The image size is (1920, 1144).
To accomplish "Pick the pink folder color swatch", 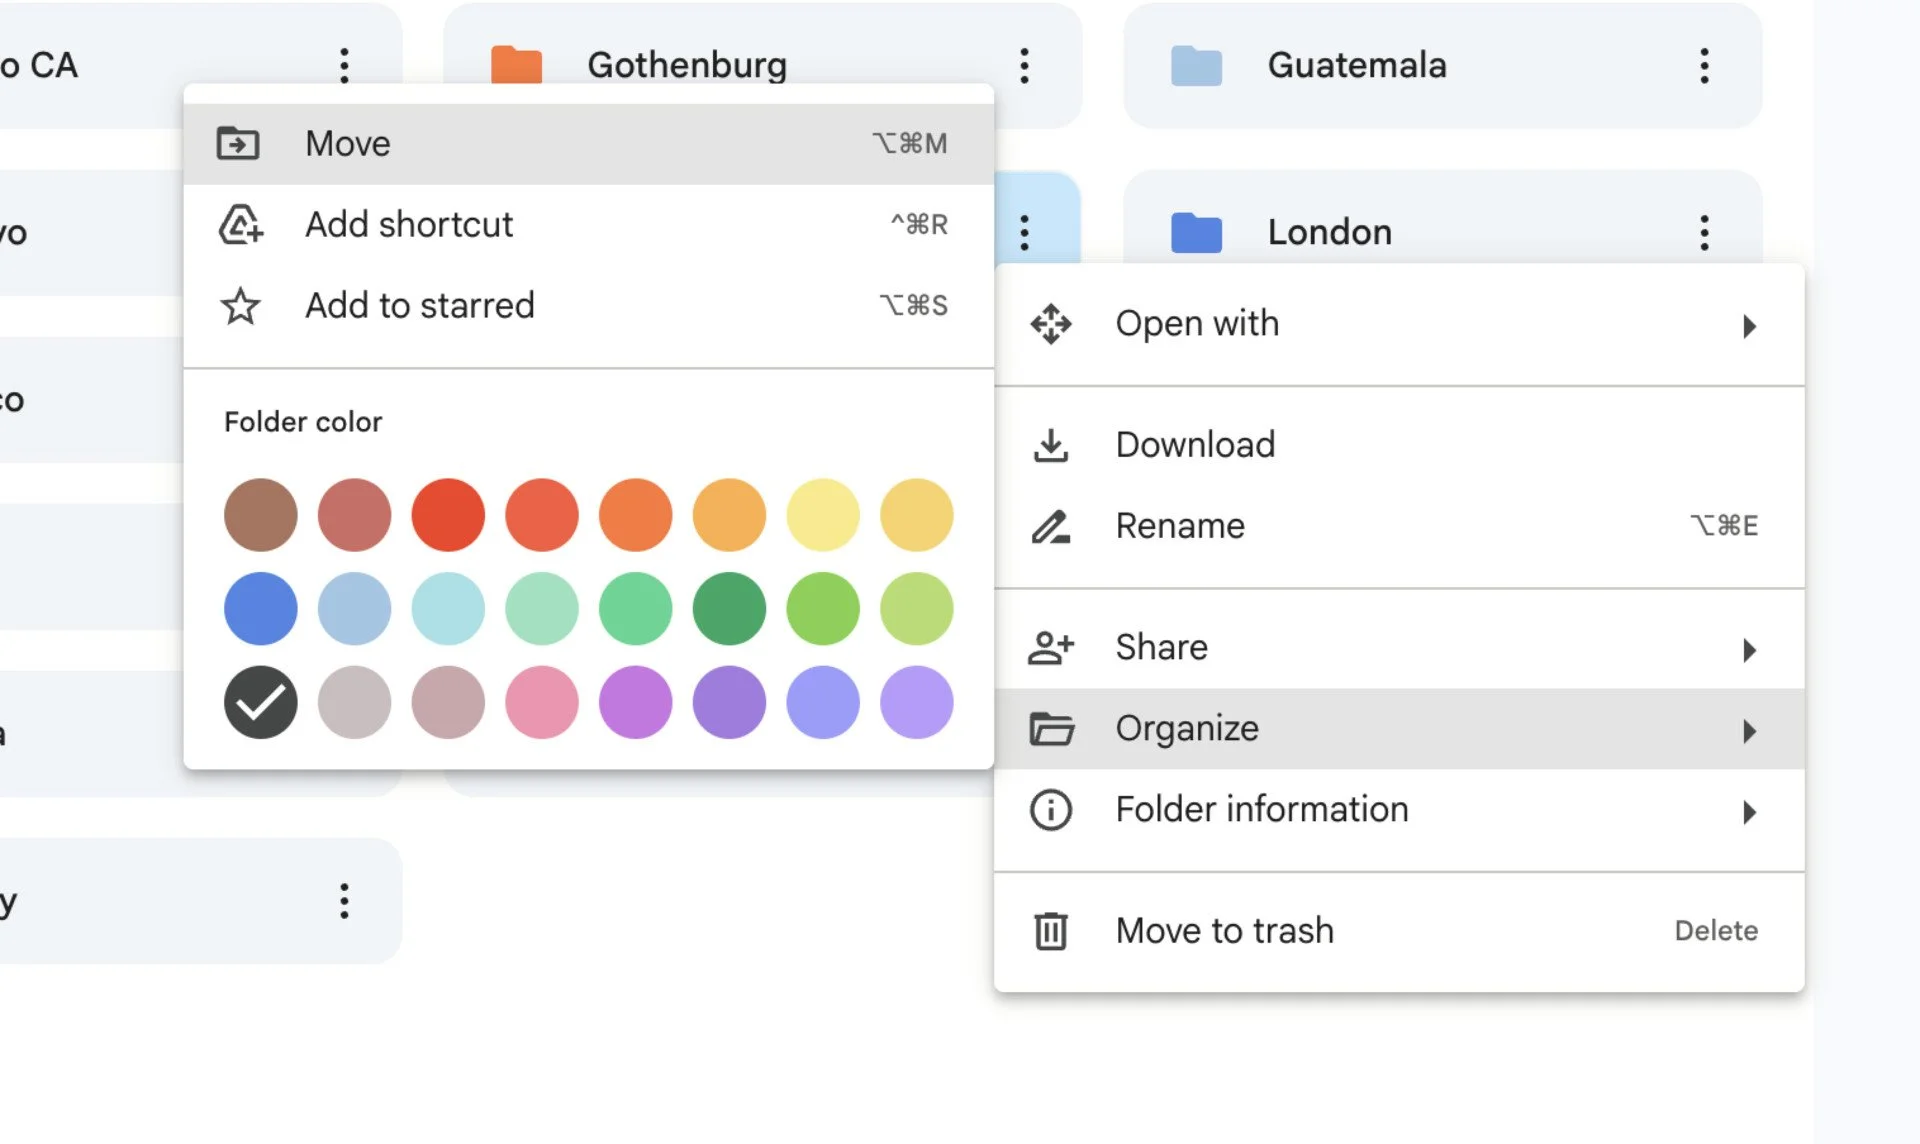I will tap(542, 703).
